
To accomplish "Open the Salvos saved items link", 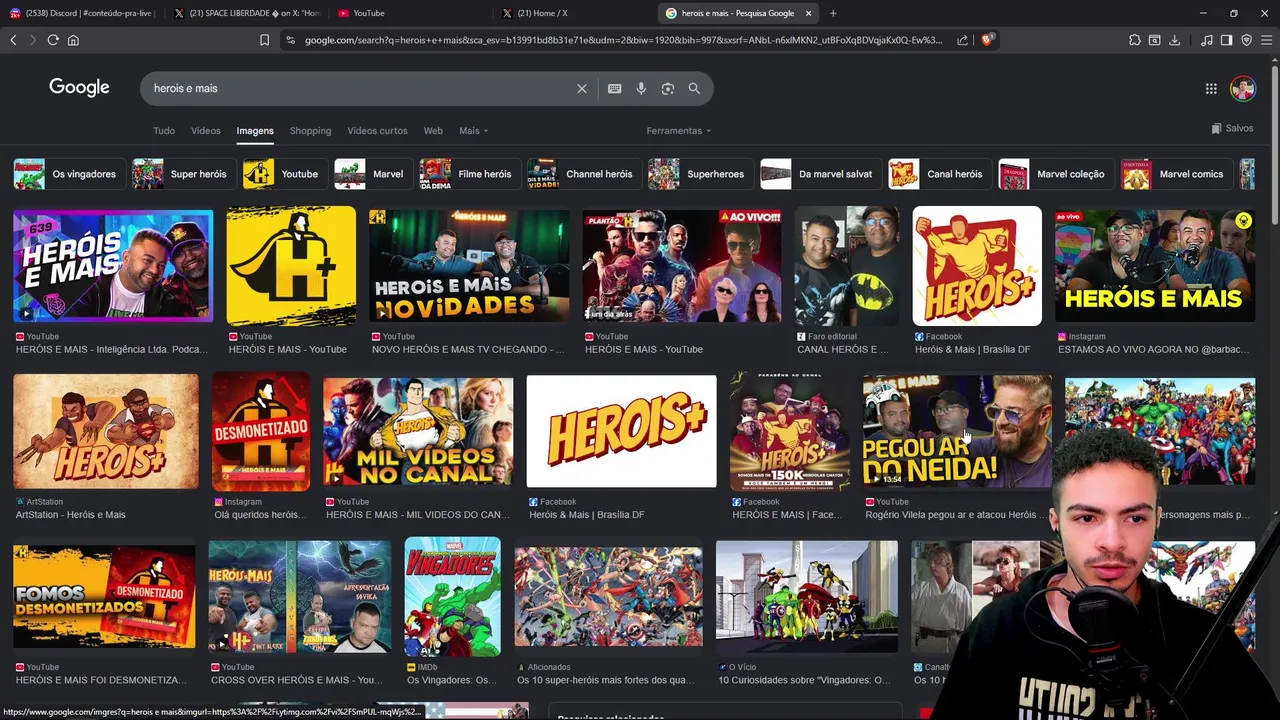I will click(1232, 128).
